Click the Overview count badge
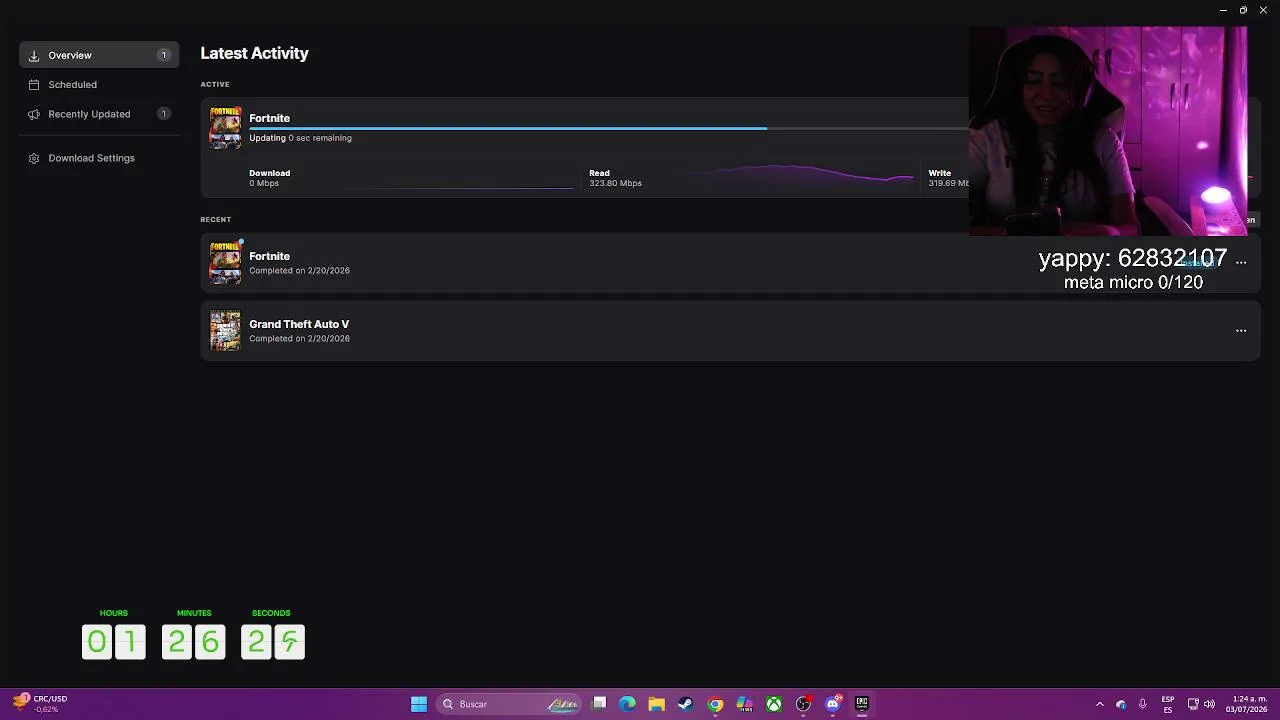1280x720 pixels. coord(163,55)
